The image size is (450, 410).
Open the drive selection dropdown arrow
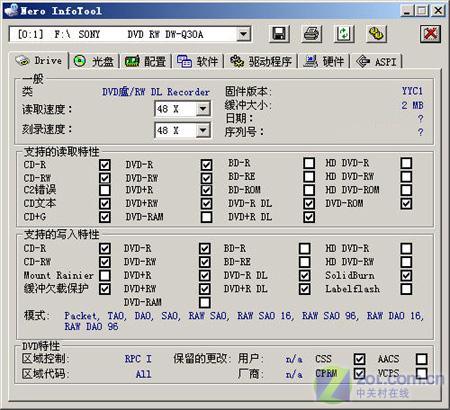point(244,34)
